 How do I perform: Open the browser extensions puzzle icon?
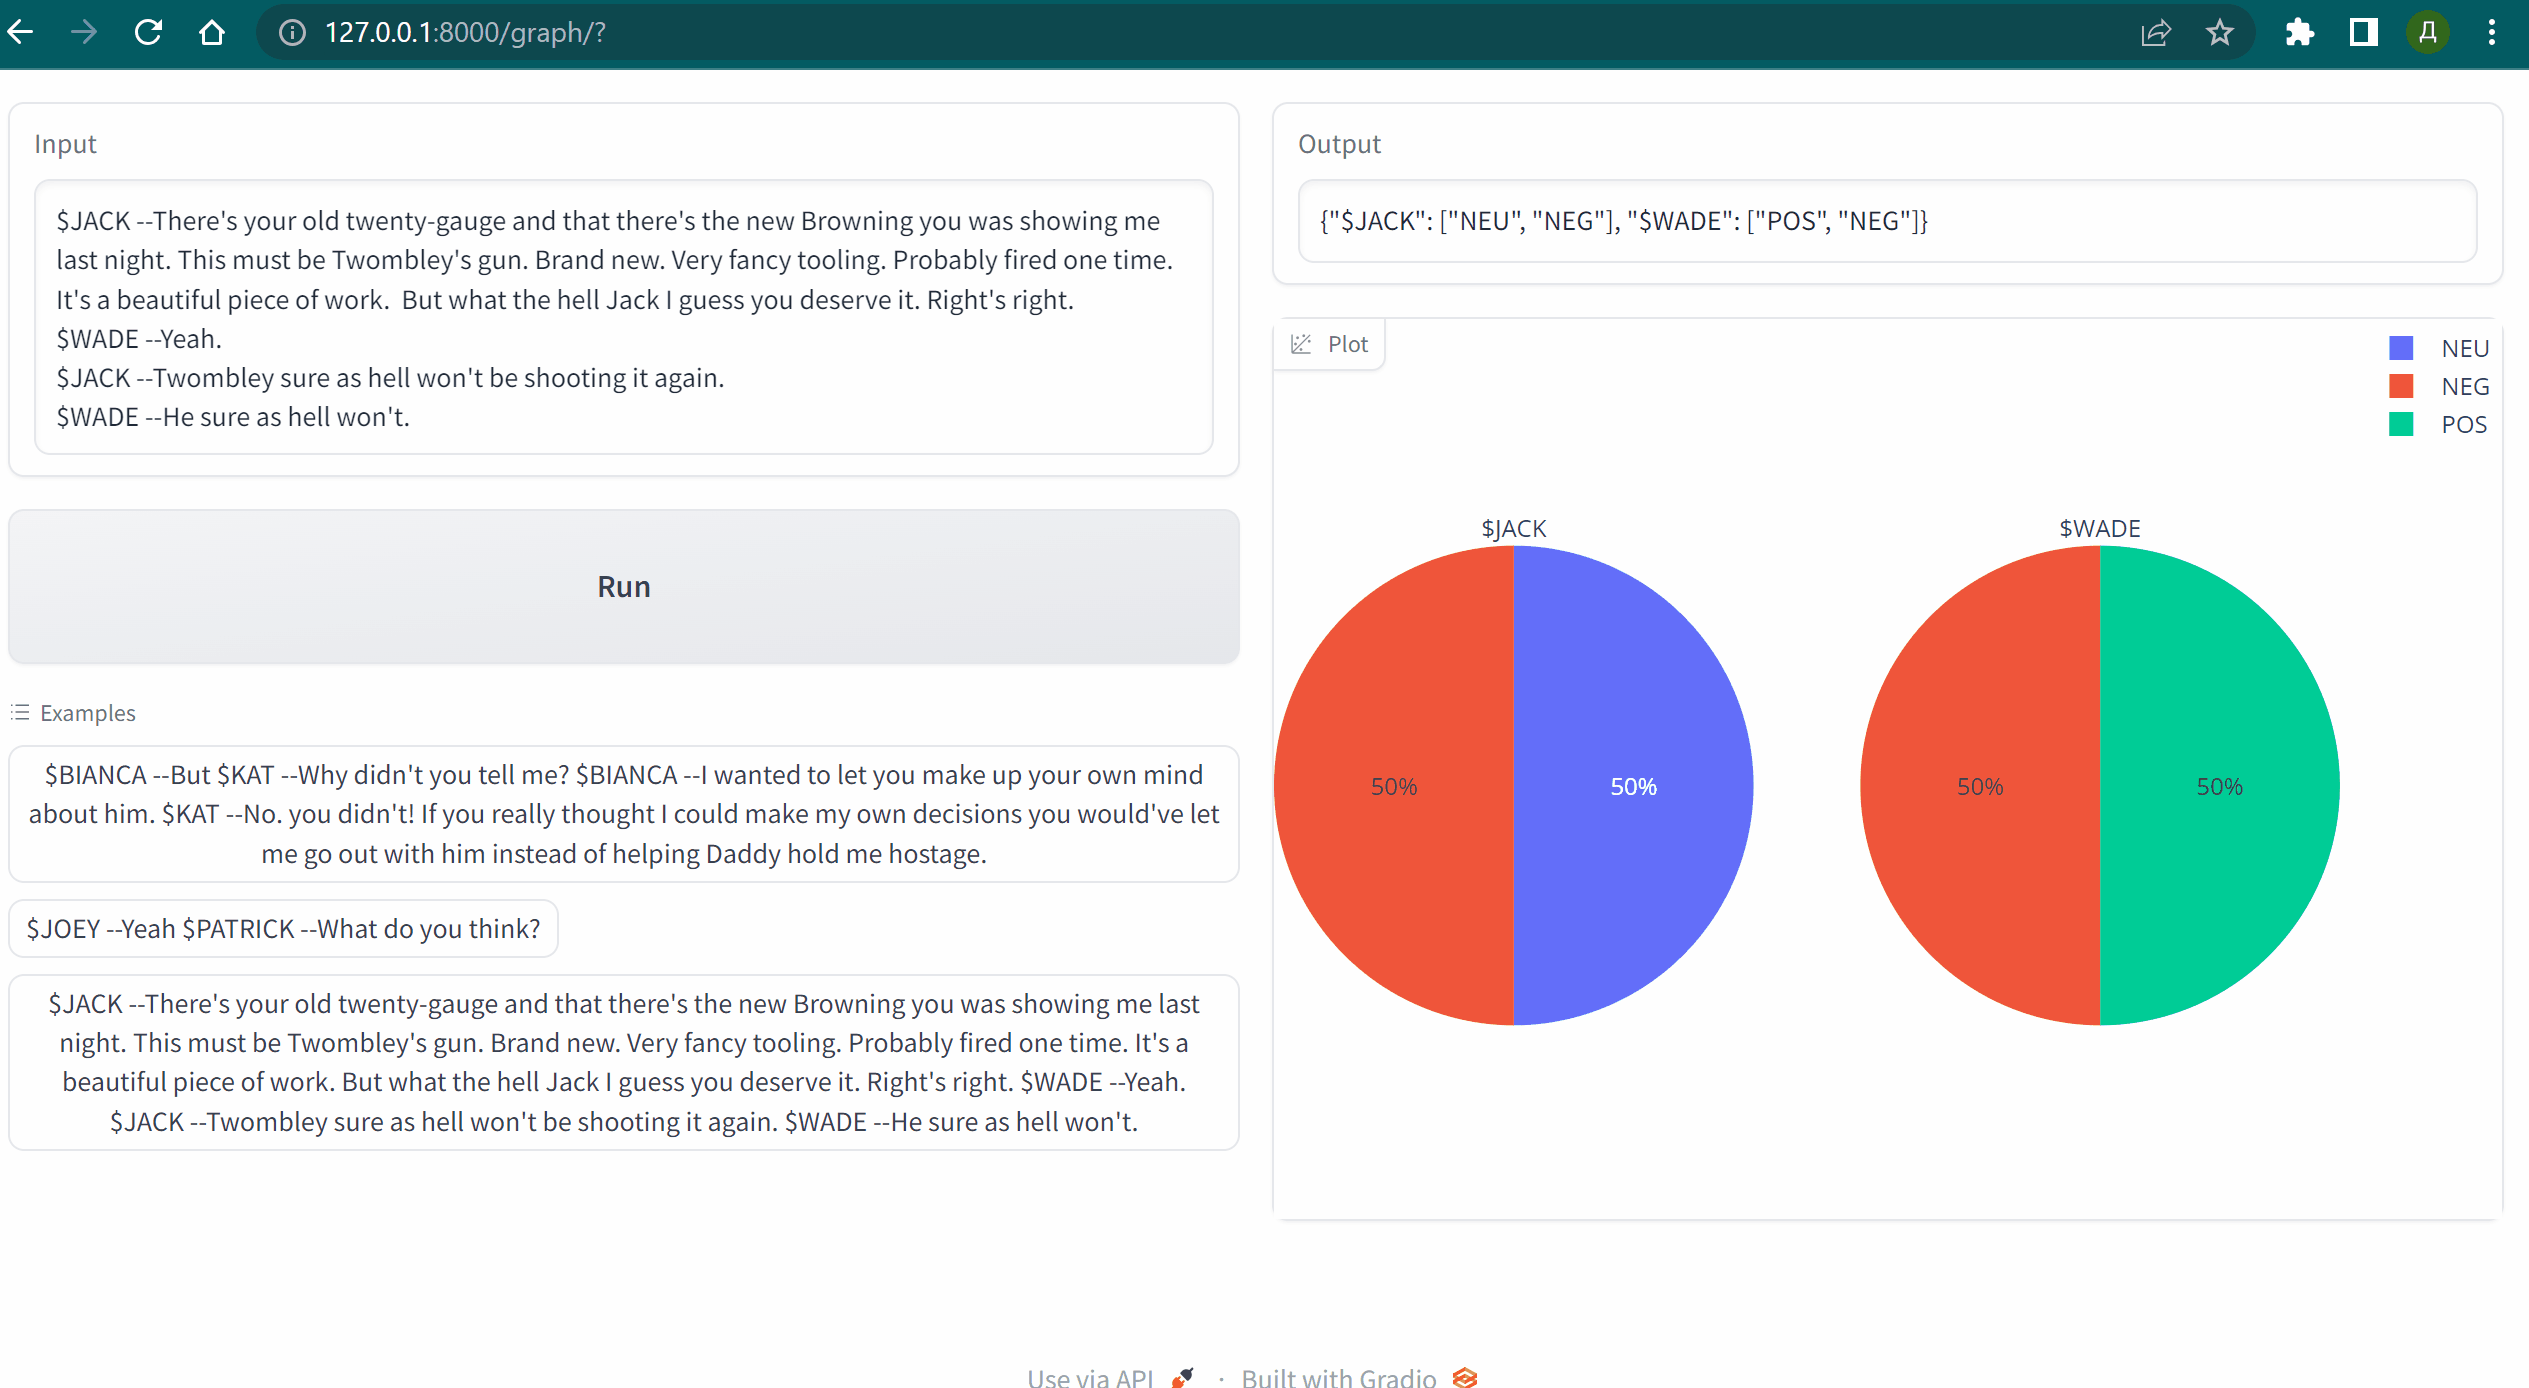(x=2299, y=31)
